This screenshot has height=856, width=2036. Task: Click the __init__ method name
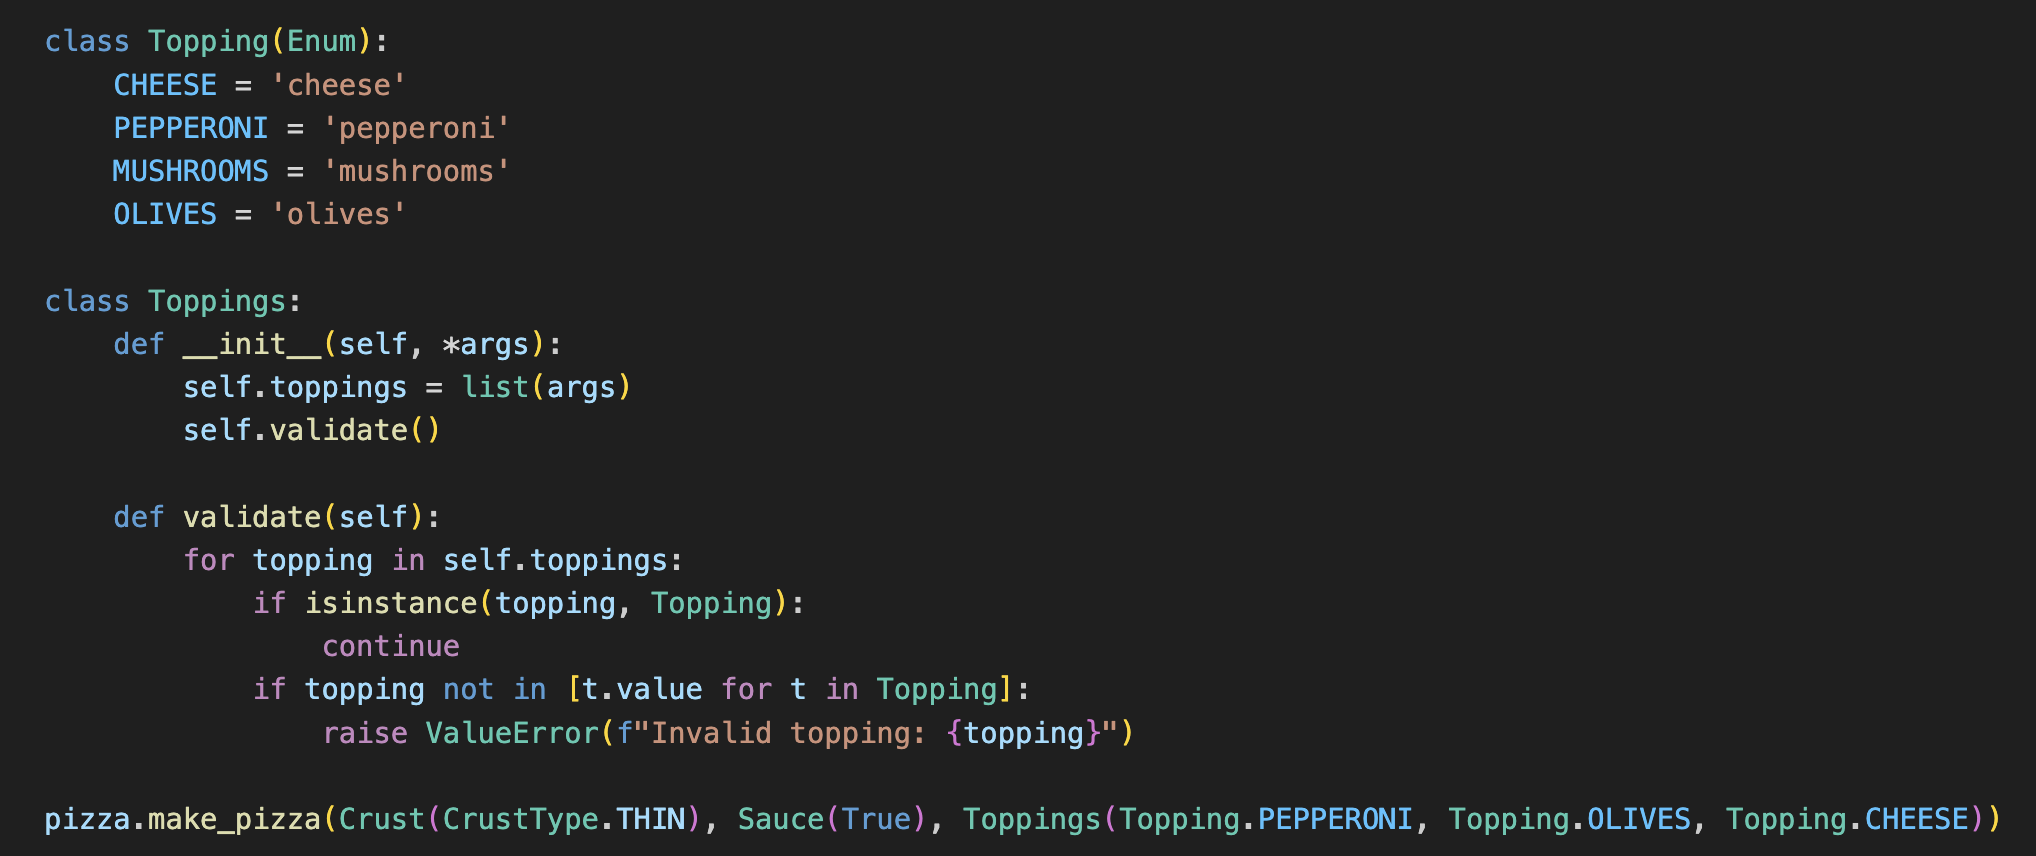[x=252, y=344]
